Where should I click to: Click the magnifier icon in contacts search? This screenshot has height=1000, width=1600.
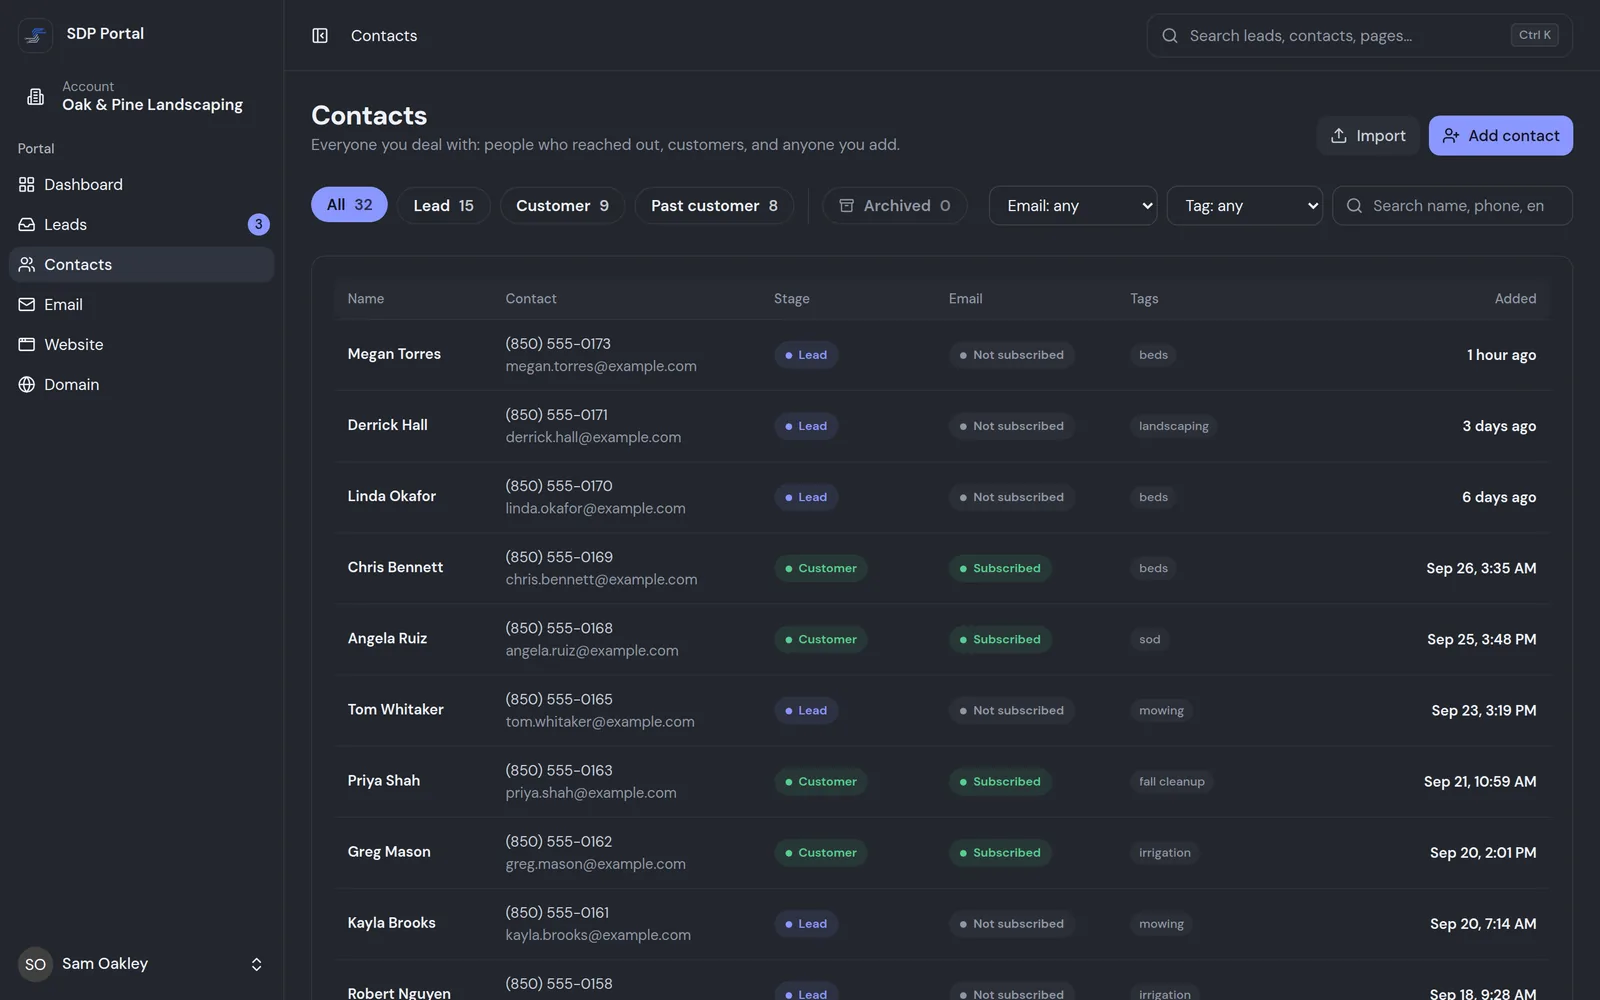point(1355,206)
